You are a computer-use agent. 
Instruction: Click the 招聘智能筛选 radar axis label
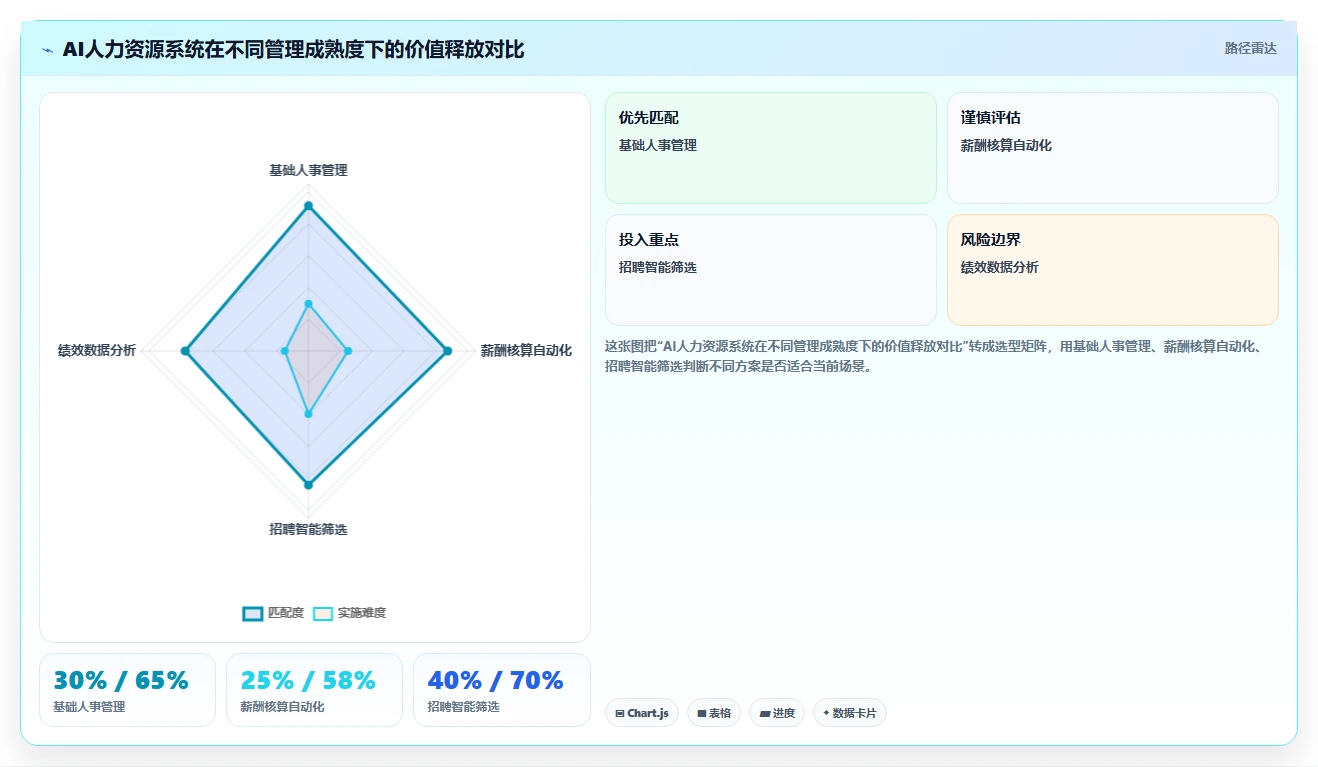click(308, 529)
